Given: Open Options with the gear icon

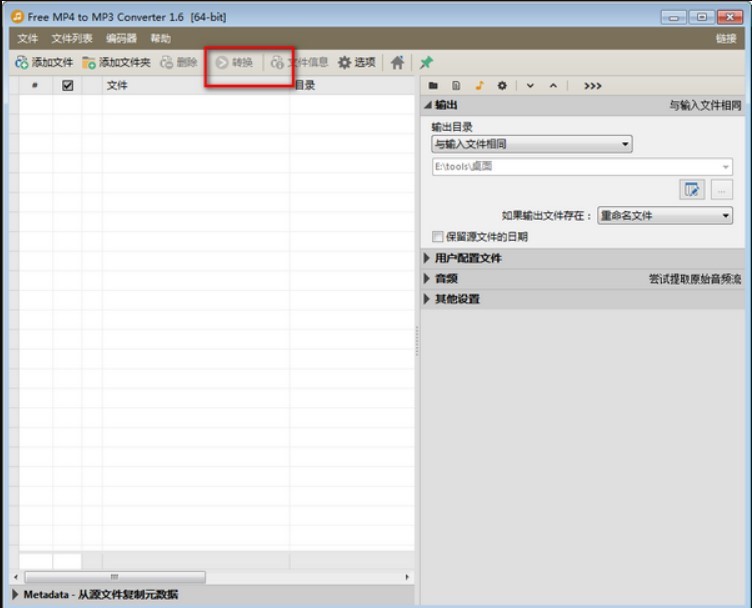Looking at the screenshot, I should [357, 62].
